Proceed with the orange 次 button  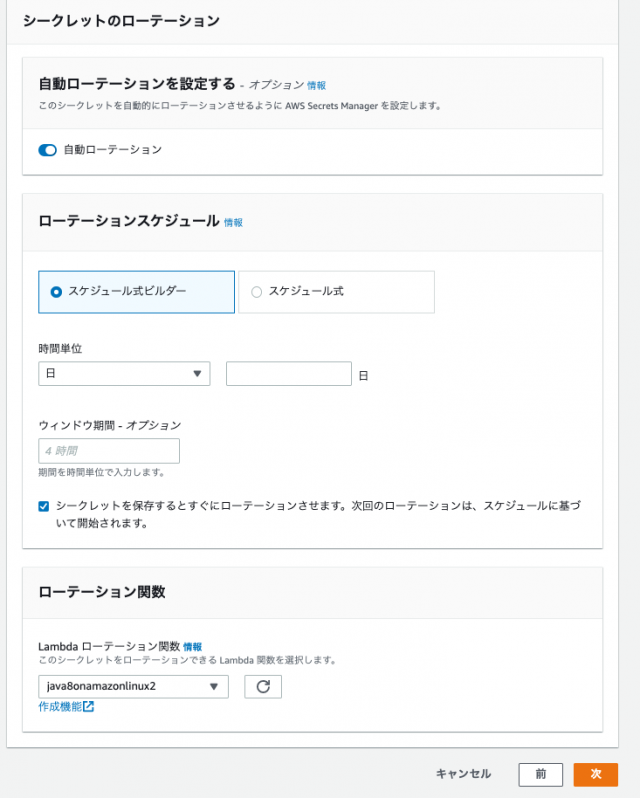pyautogui.click(x=596, y=775)
